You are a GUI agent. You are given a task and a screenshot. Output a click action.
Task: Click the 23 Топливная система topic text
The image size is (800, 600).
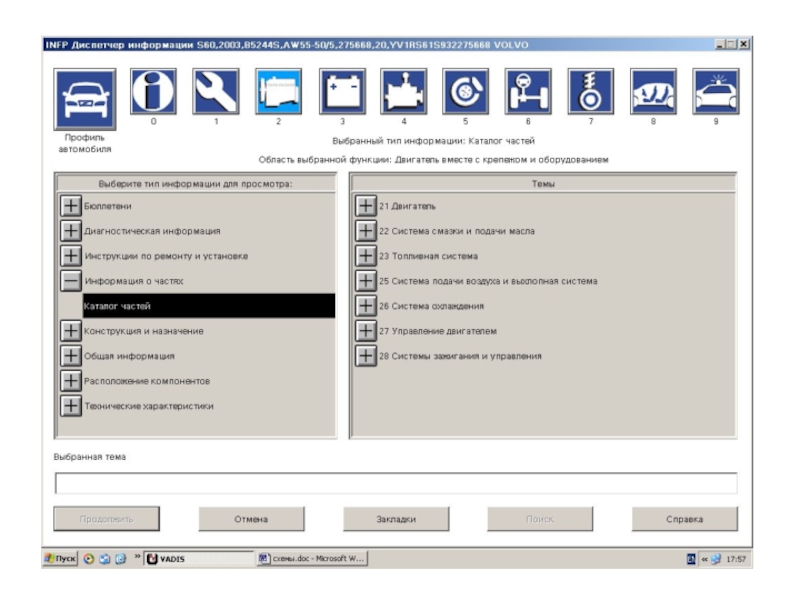(x=428, y=256)
